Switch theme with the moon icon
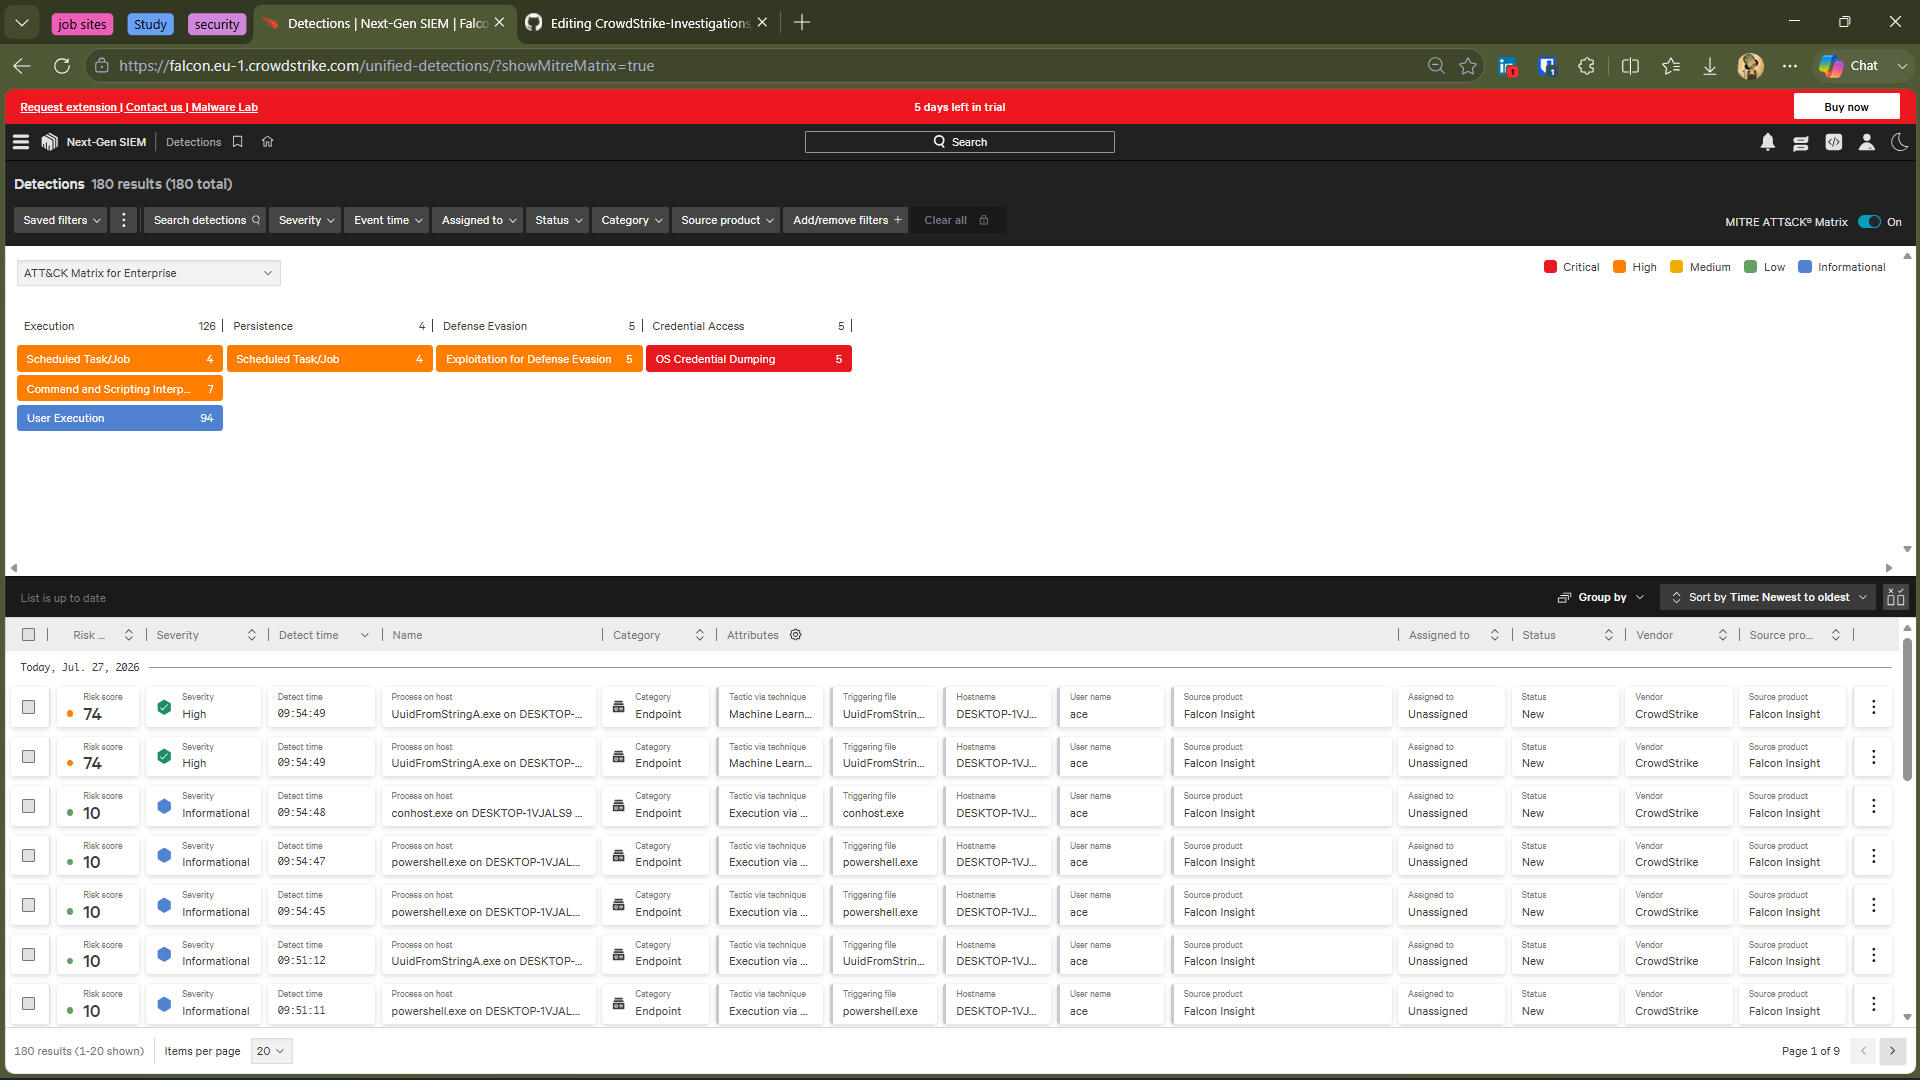Image resolution: width=1920 pixels, height=1080 pixels. (1899, 142)
